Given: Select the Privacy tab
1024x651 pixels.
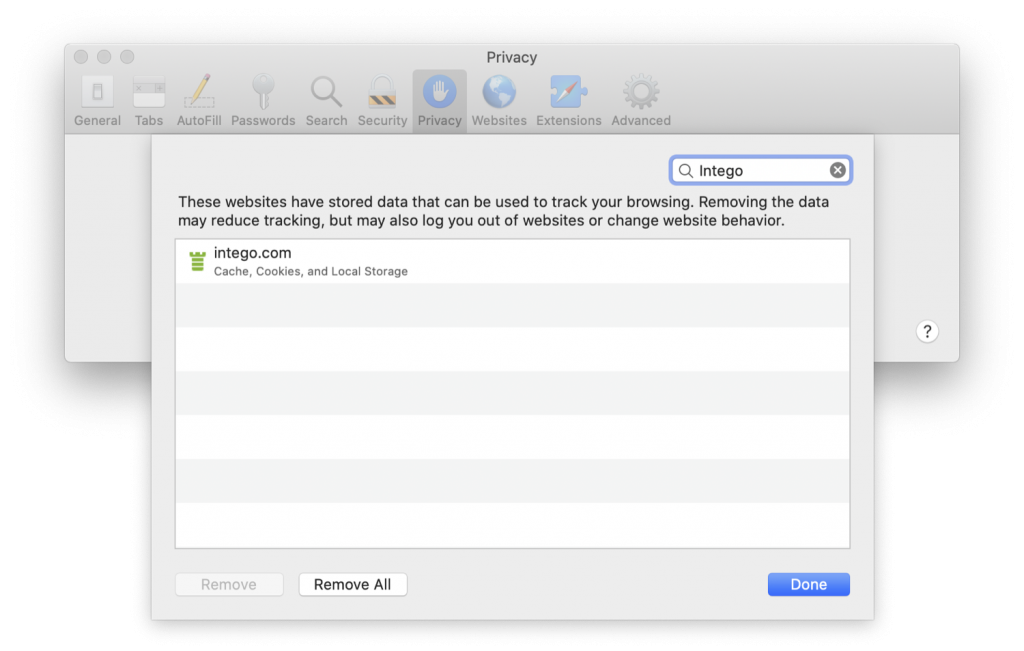Looking at the screenshot, I should (x=439, y=98).
